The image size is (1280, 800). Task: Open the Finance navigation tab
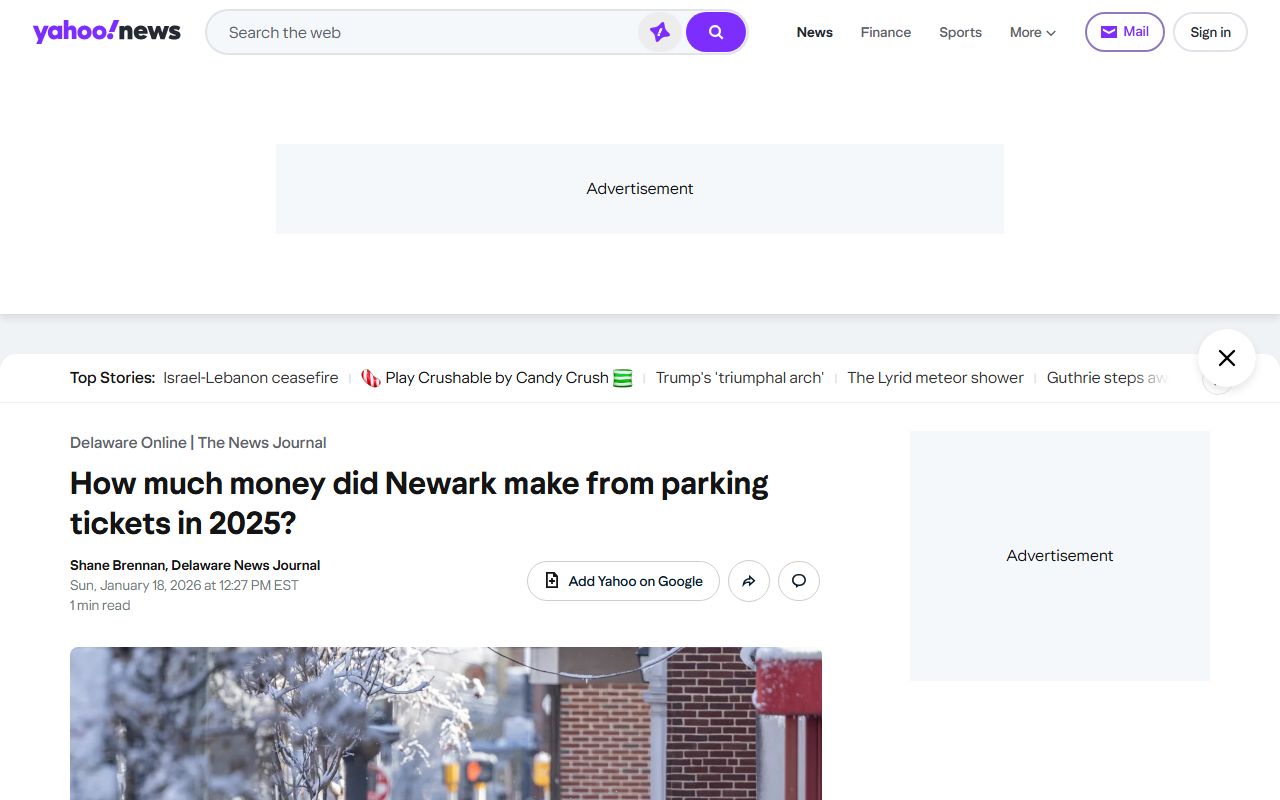point(886,32)
